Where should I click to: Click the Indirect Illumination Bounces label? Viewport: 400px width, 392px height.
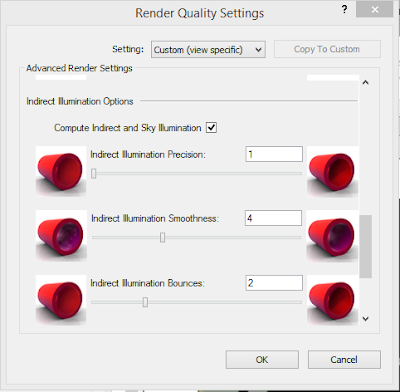click(x=147, y=283)
